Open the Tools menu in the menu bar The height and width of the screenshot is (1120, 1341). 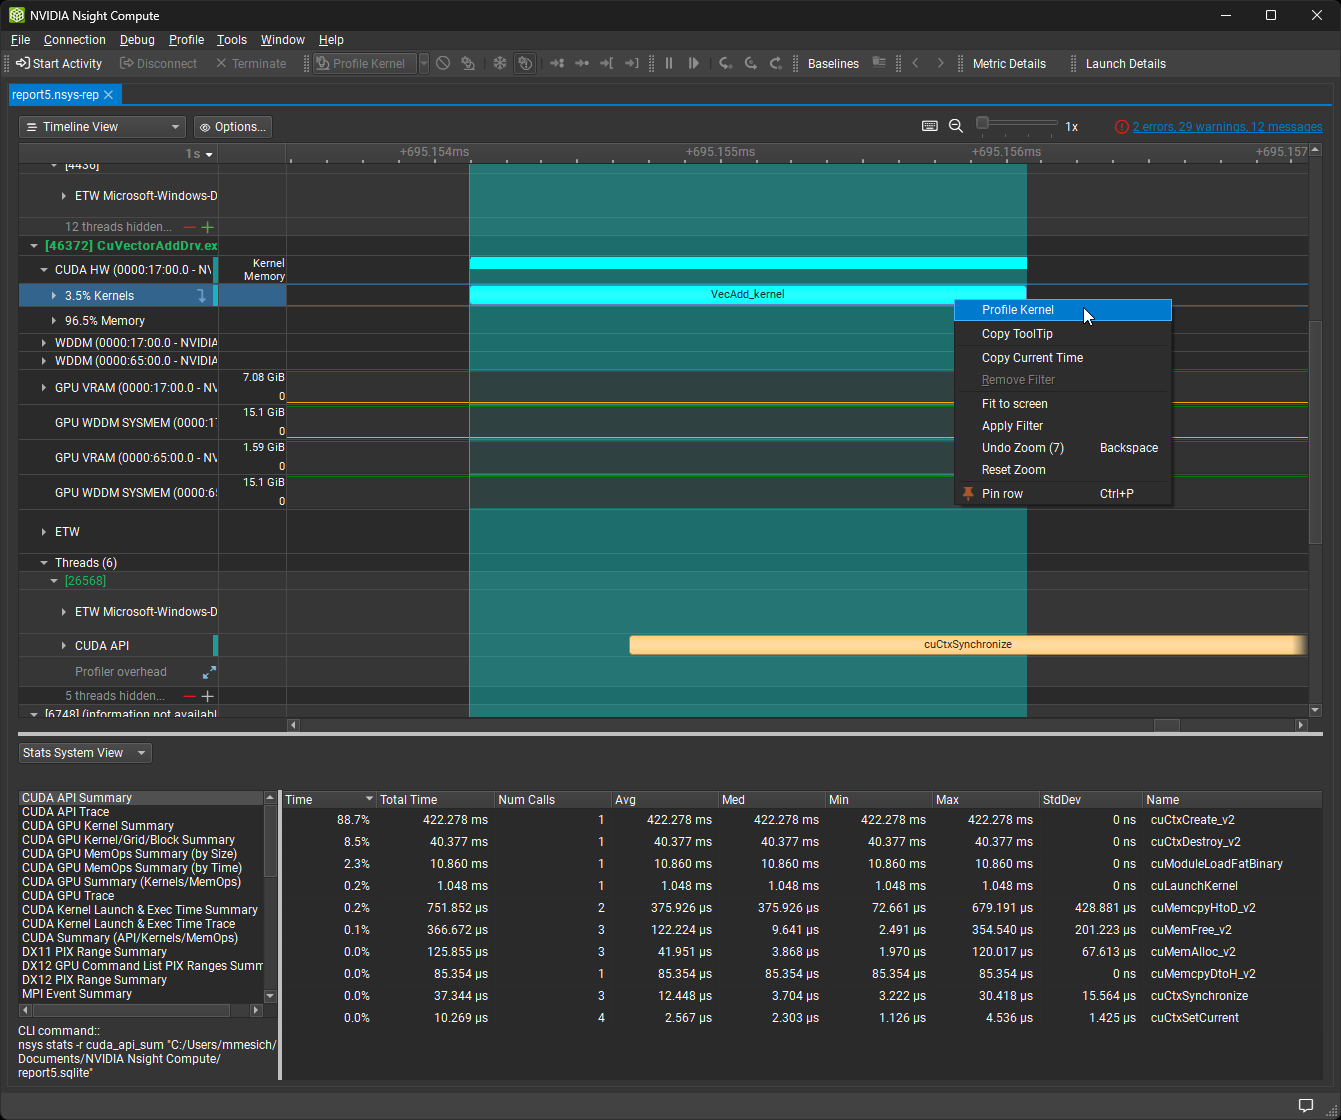pos(231,40)
